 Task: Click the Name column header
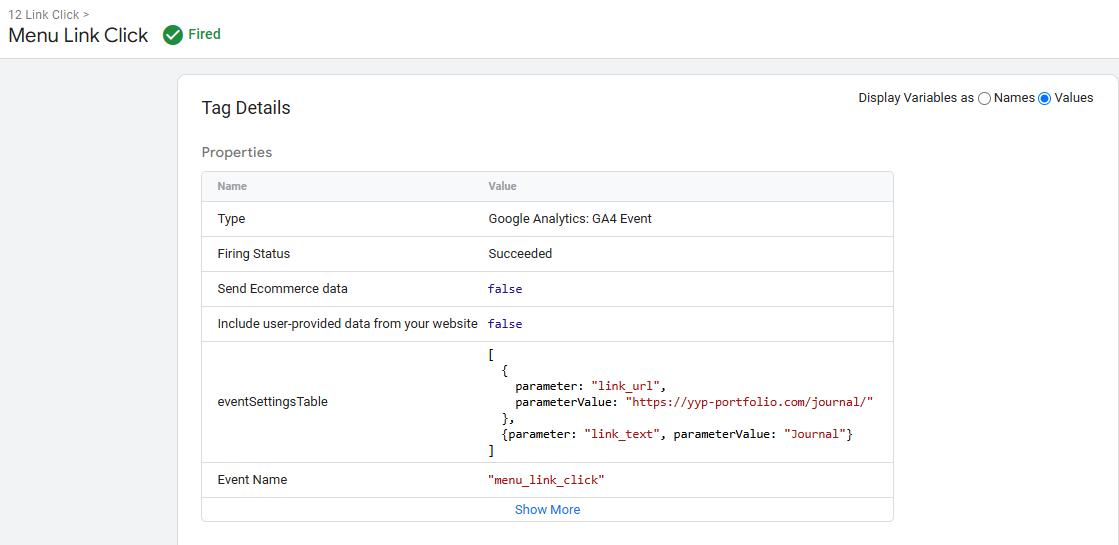232,186
